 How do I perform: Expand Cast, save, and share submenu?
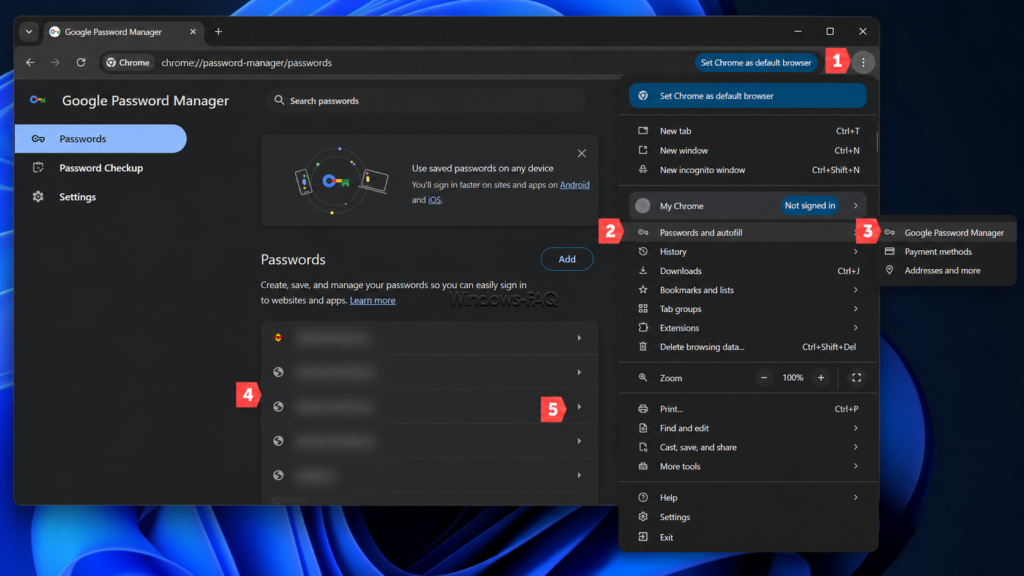pyautogui.click(x=747, y=447)
